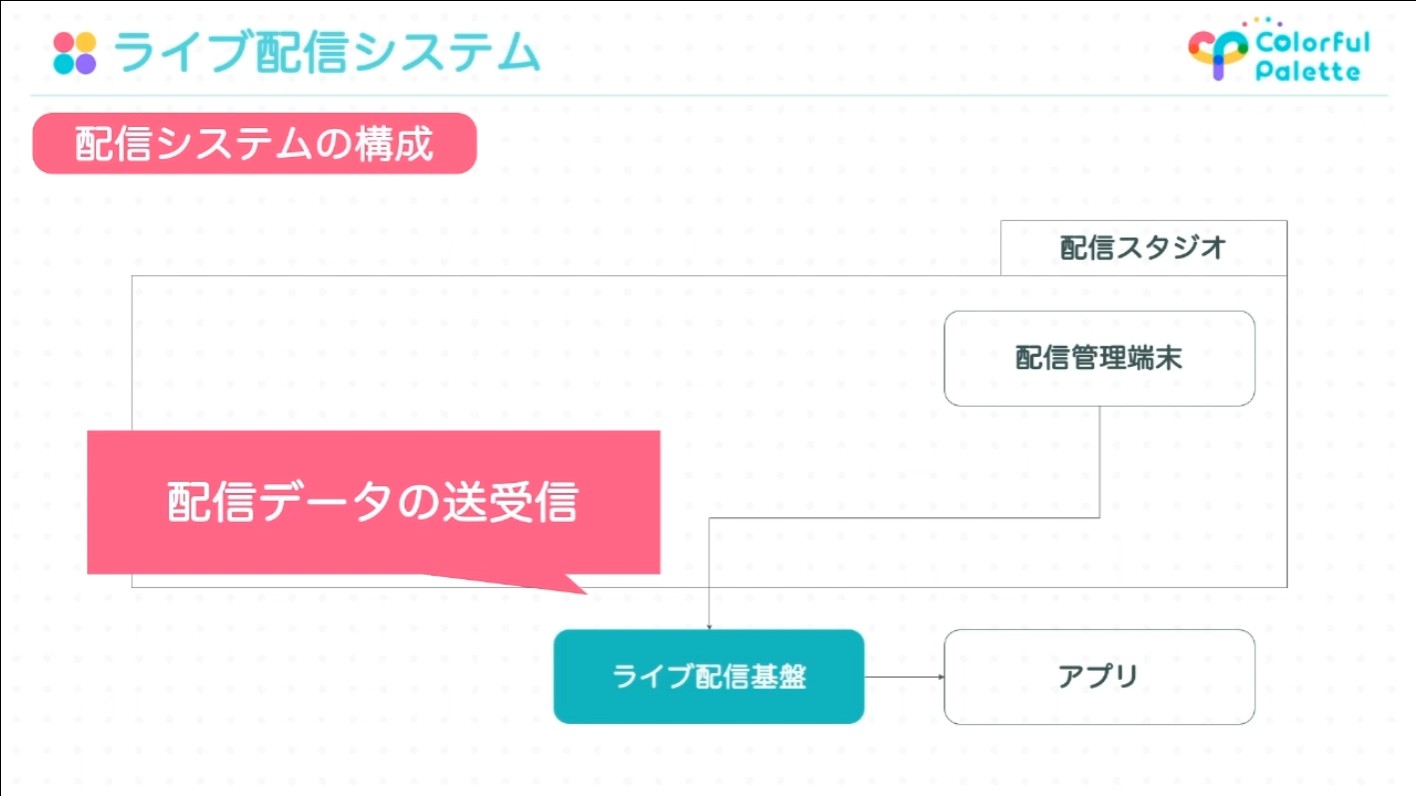Click the yellow dot in the title logo
1416x796 pixels.
pos(86,43)
